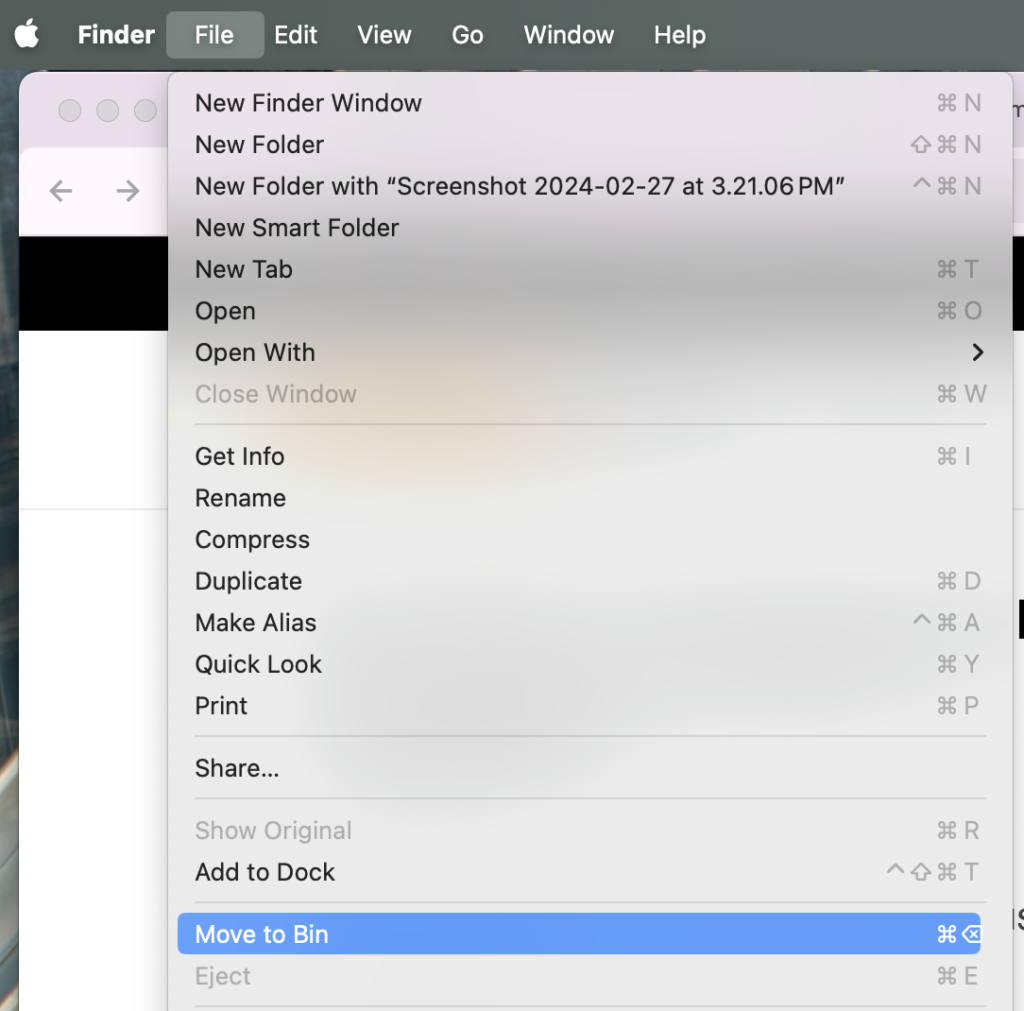This screenshot has height=1011, width=1024.
Task: Open the Apple menu
Action: coord(26,34)
